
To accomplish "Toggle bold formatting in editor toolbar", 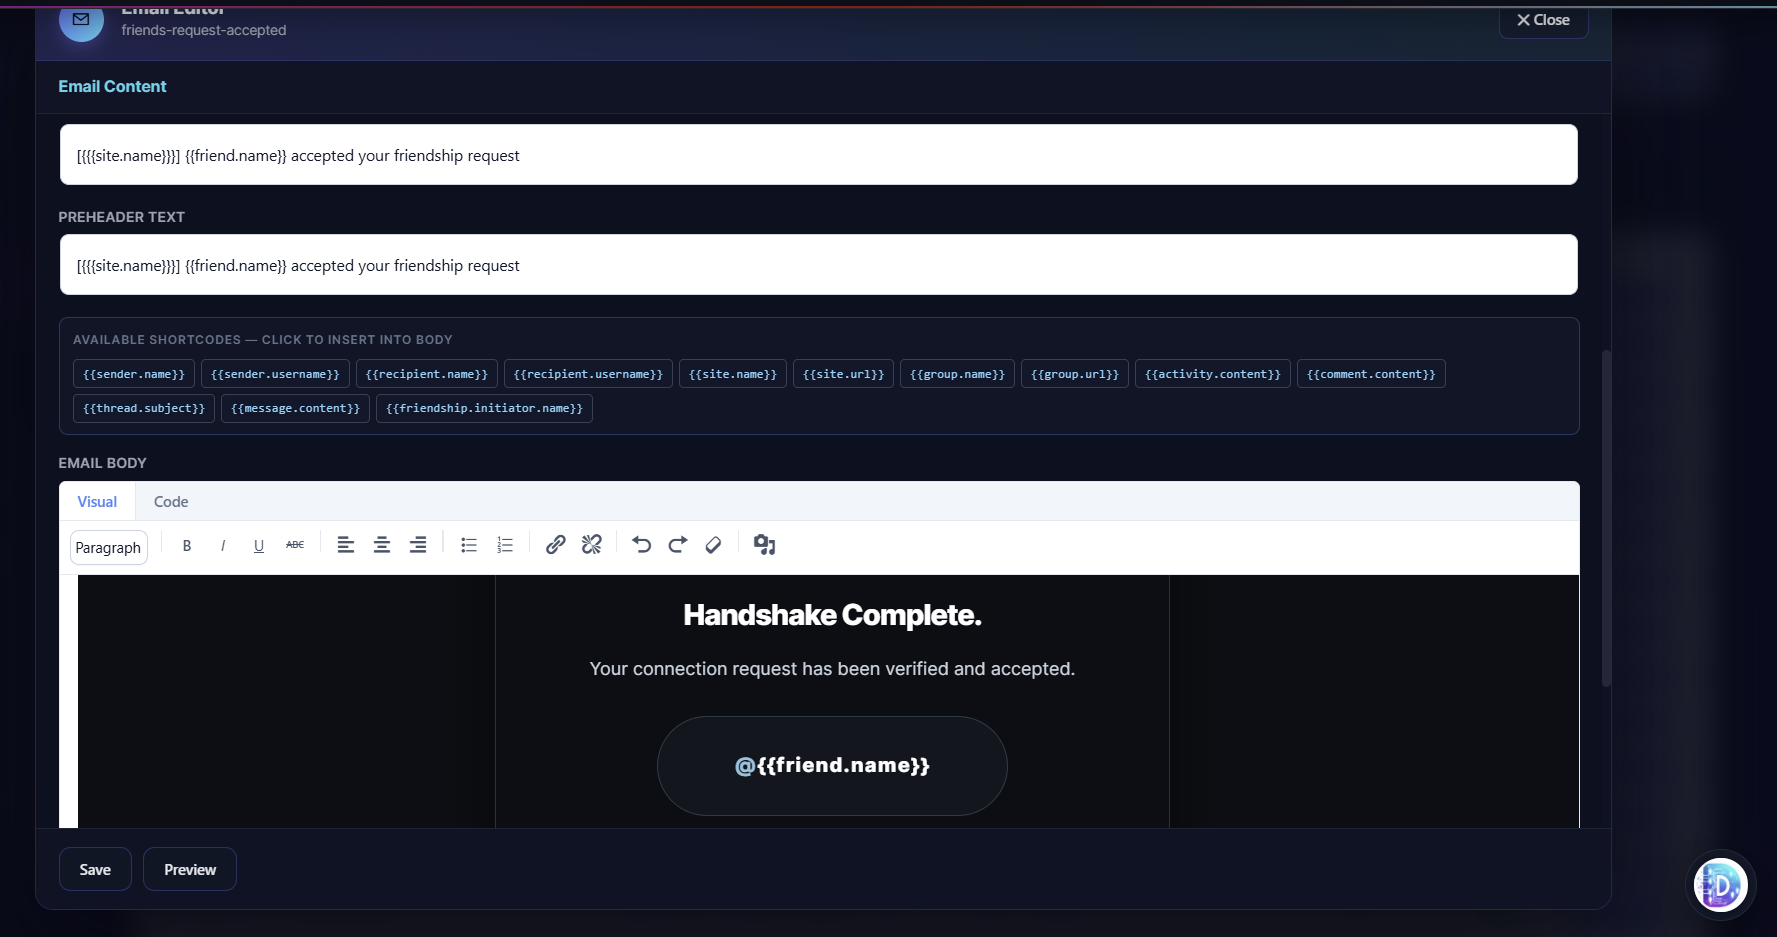I will (x=187, y=545).
